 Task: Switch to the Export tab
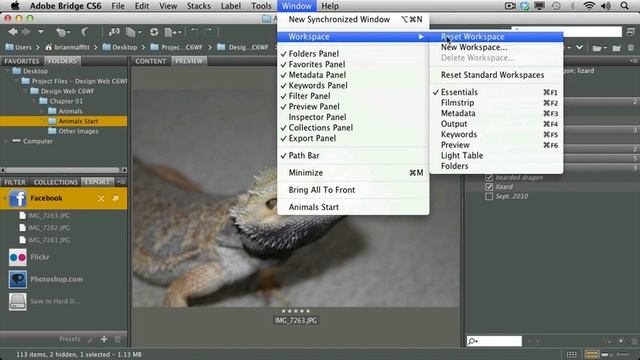pos(98,182)
